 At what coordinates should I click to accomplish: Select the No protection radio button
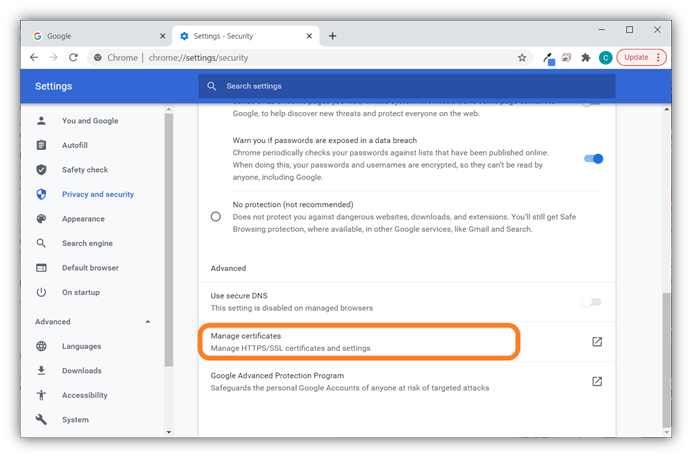(216, 217)
